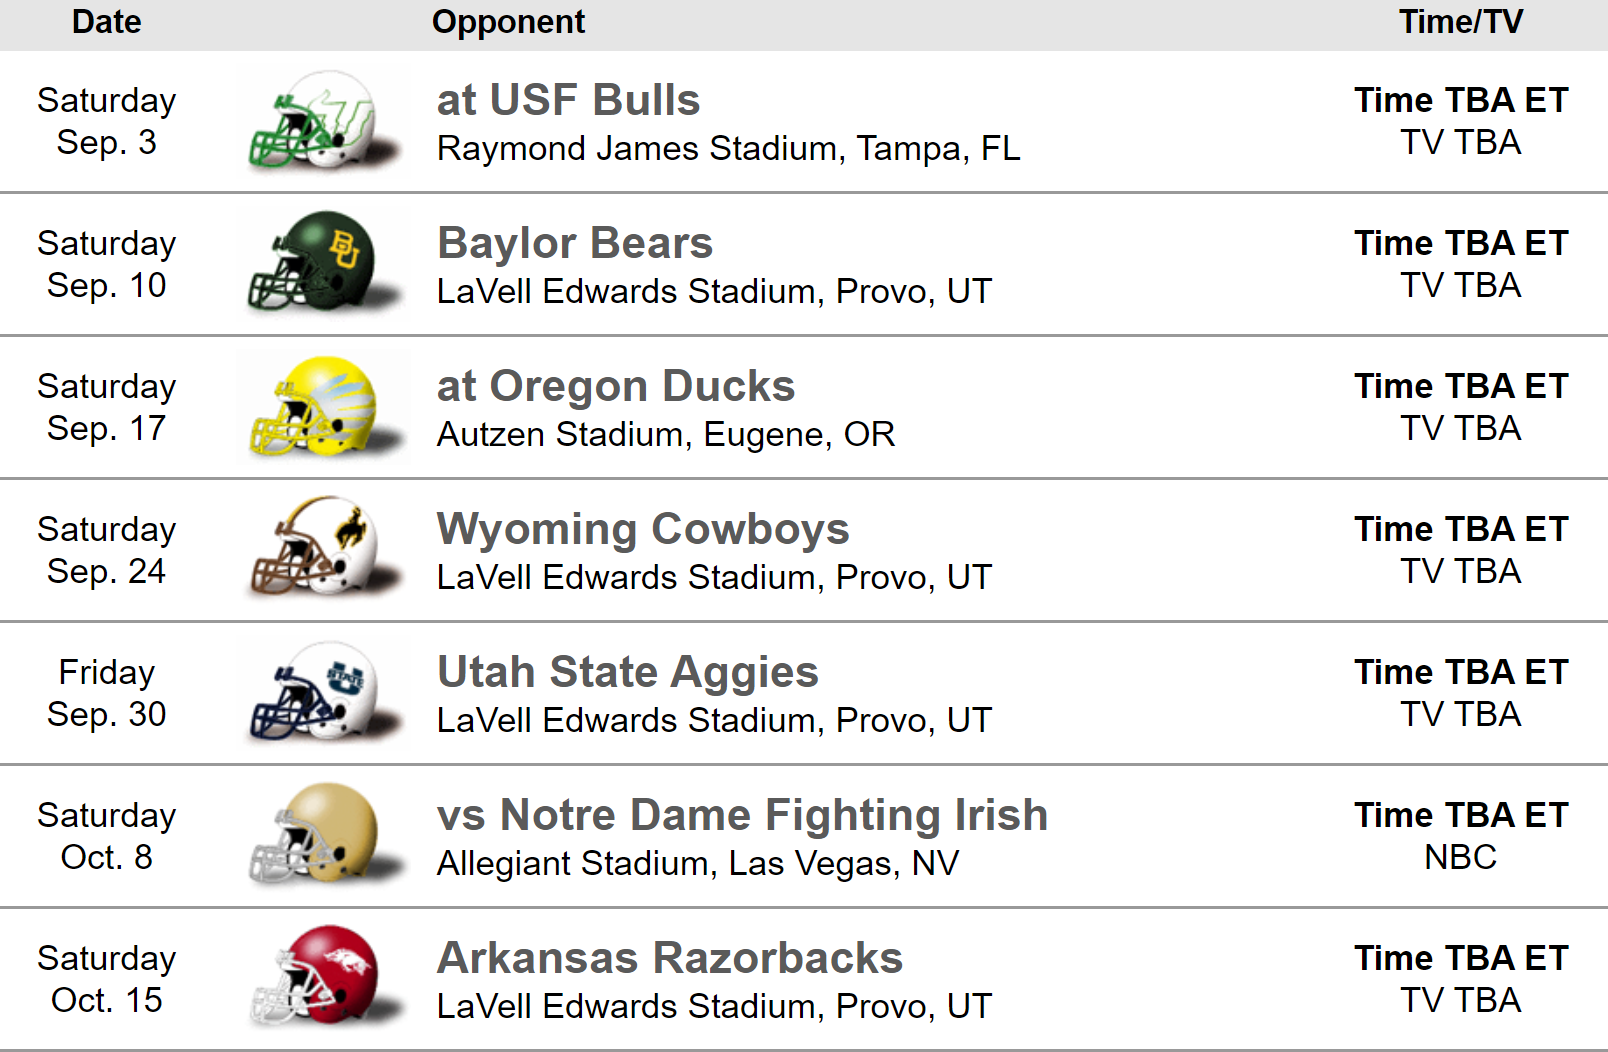Click the Arkansas Razorbacks red helmet icon
Viewport: 1608px width, 1052px height.
tap(322, 978)
